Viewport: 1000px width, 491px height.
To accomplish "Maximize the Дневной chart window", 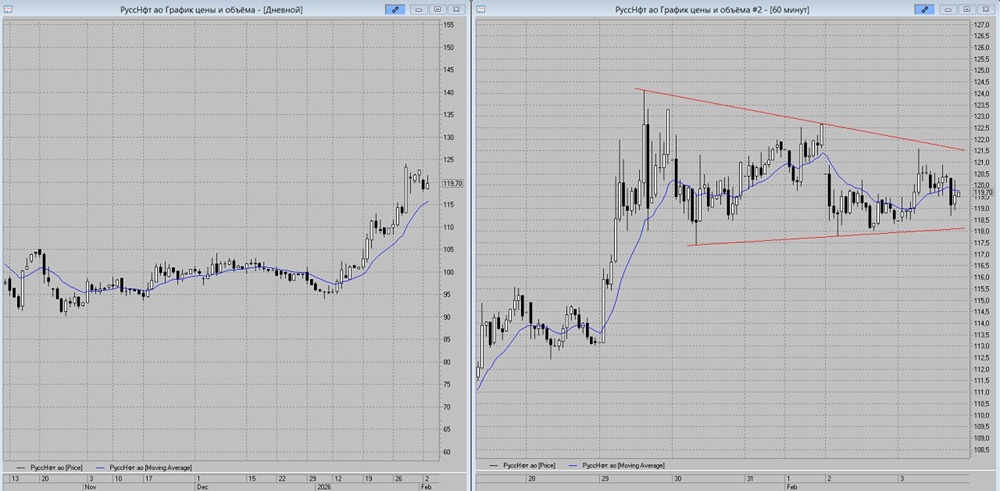I will coord(438,10).
